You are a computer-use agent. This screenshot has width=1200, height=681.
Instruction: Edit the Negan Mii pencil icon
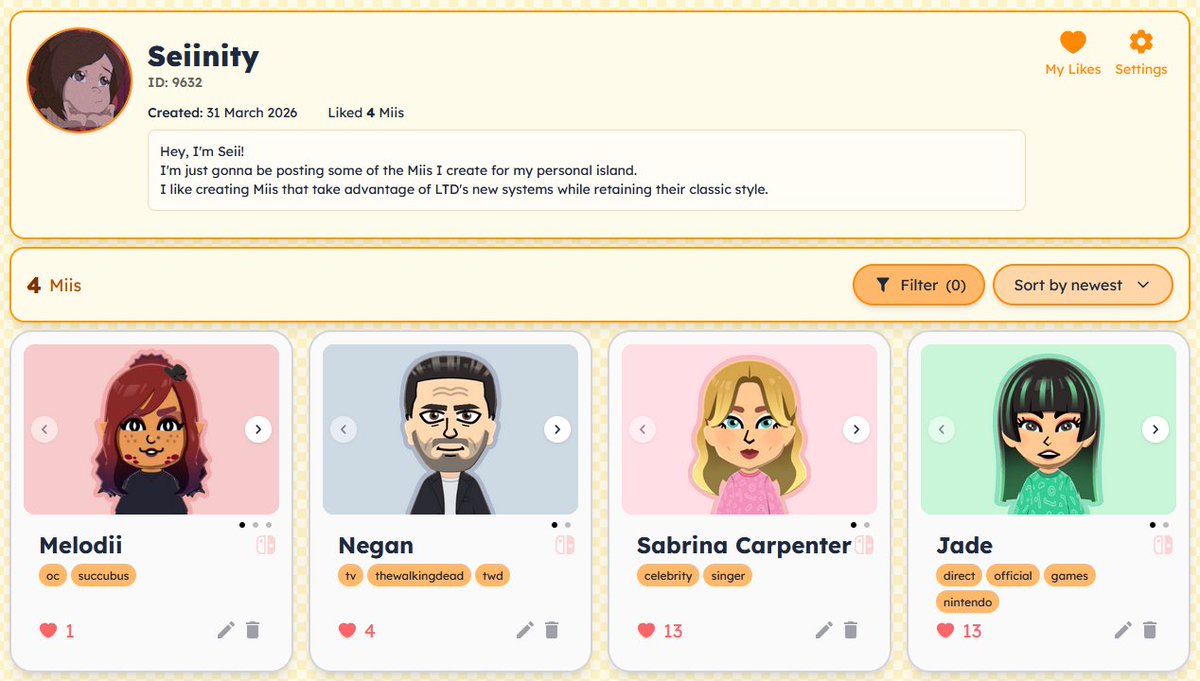(525, 630)
